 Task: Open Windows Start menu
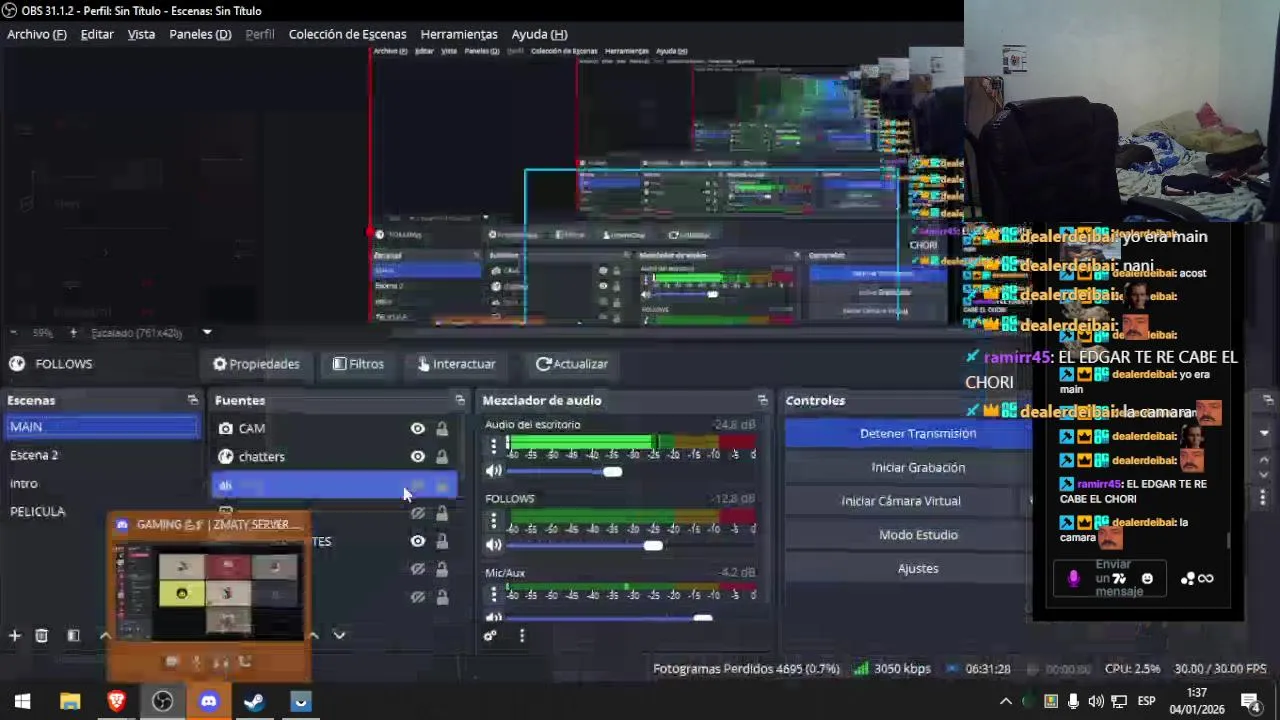(x=23, y=701)
